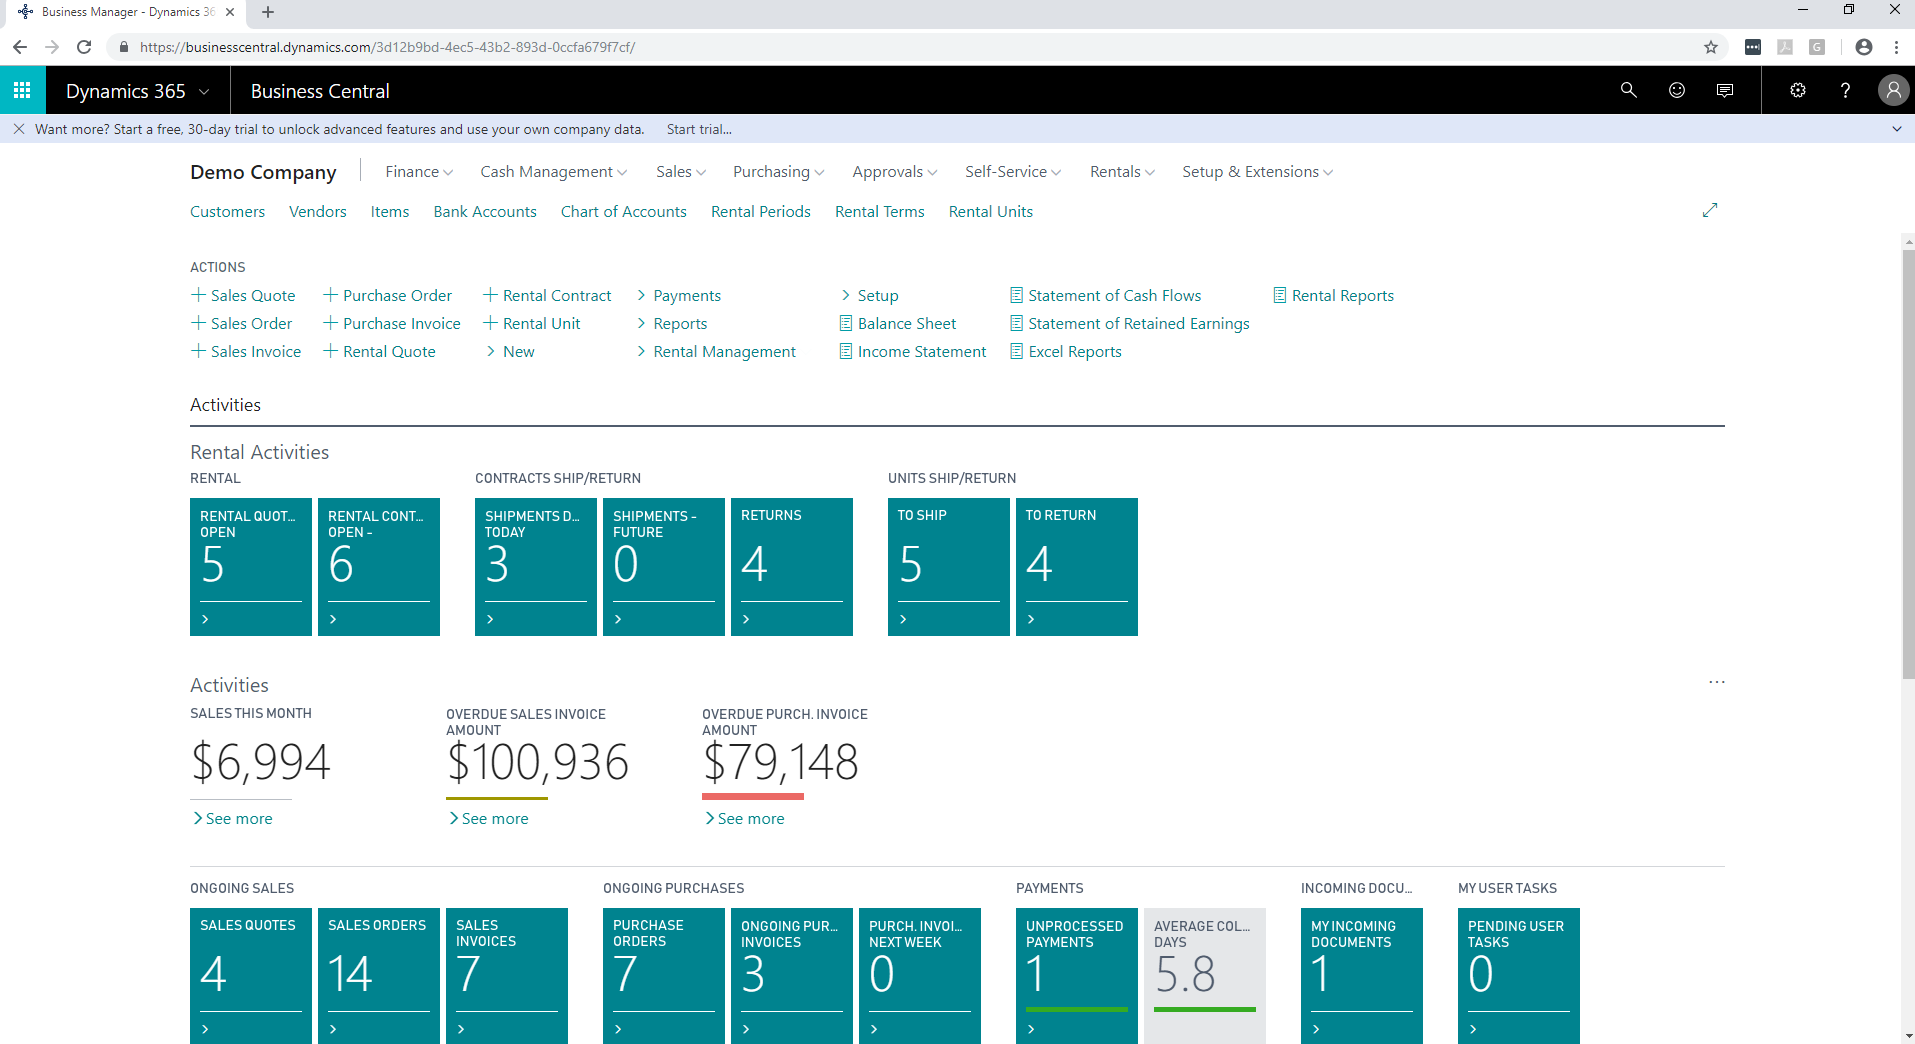Open Statement of Cash Flows report

click(1105, 295)
